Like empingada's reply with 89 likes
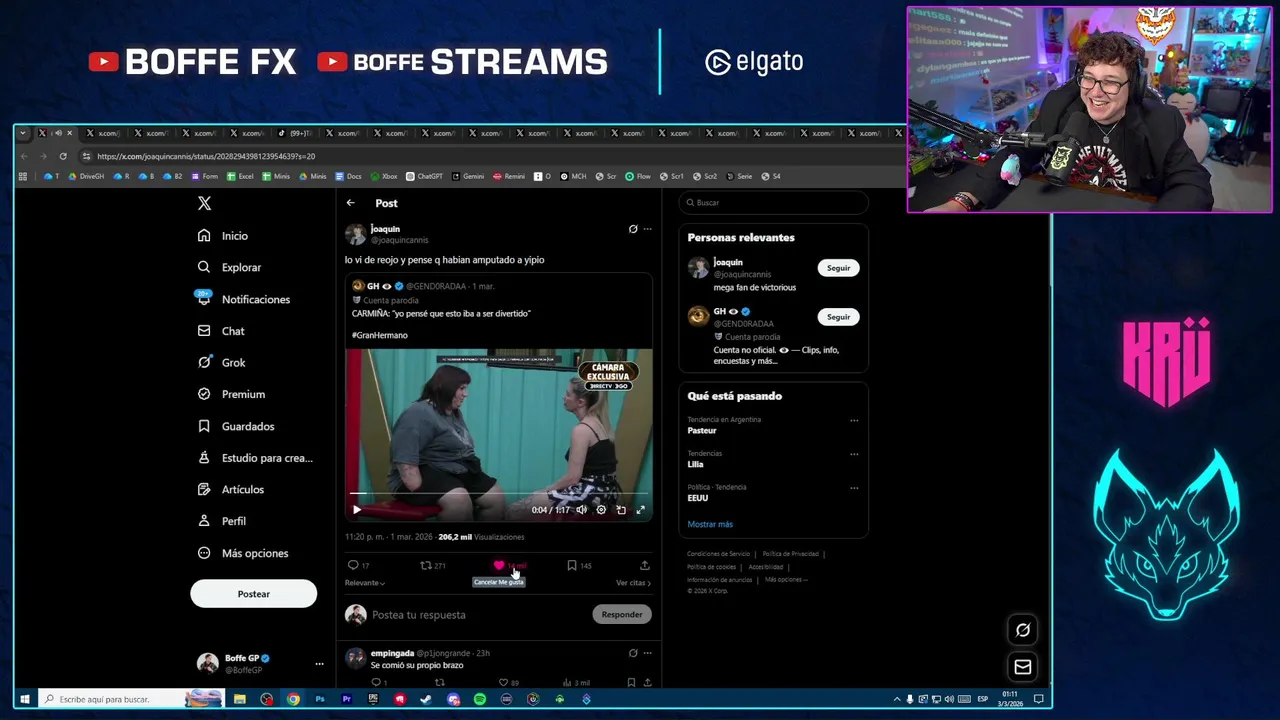The image size is (1280, 720). [x=503, y=682]
